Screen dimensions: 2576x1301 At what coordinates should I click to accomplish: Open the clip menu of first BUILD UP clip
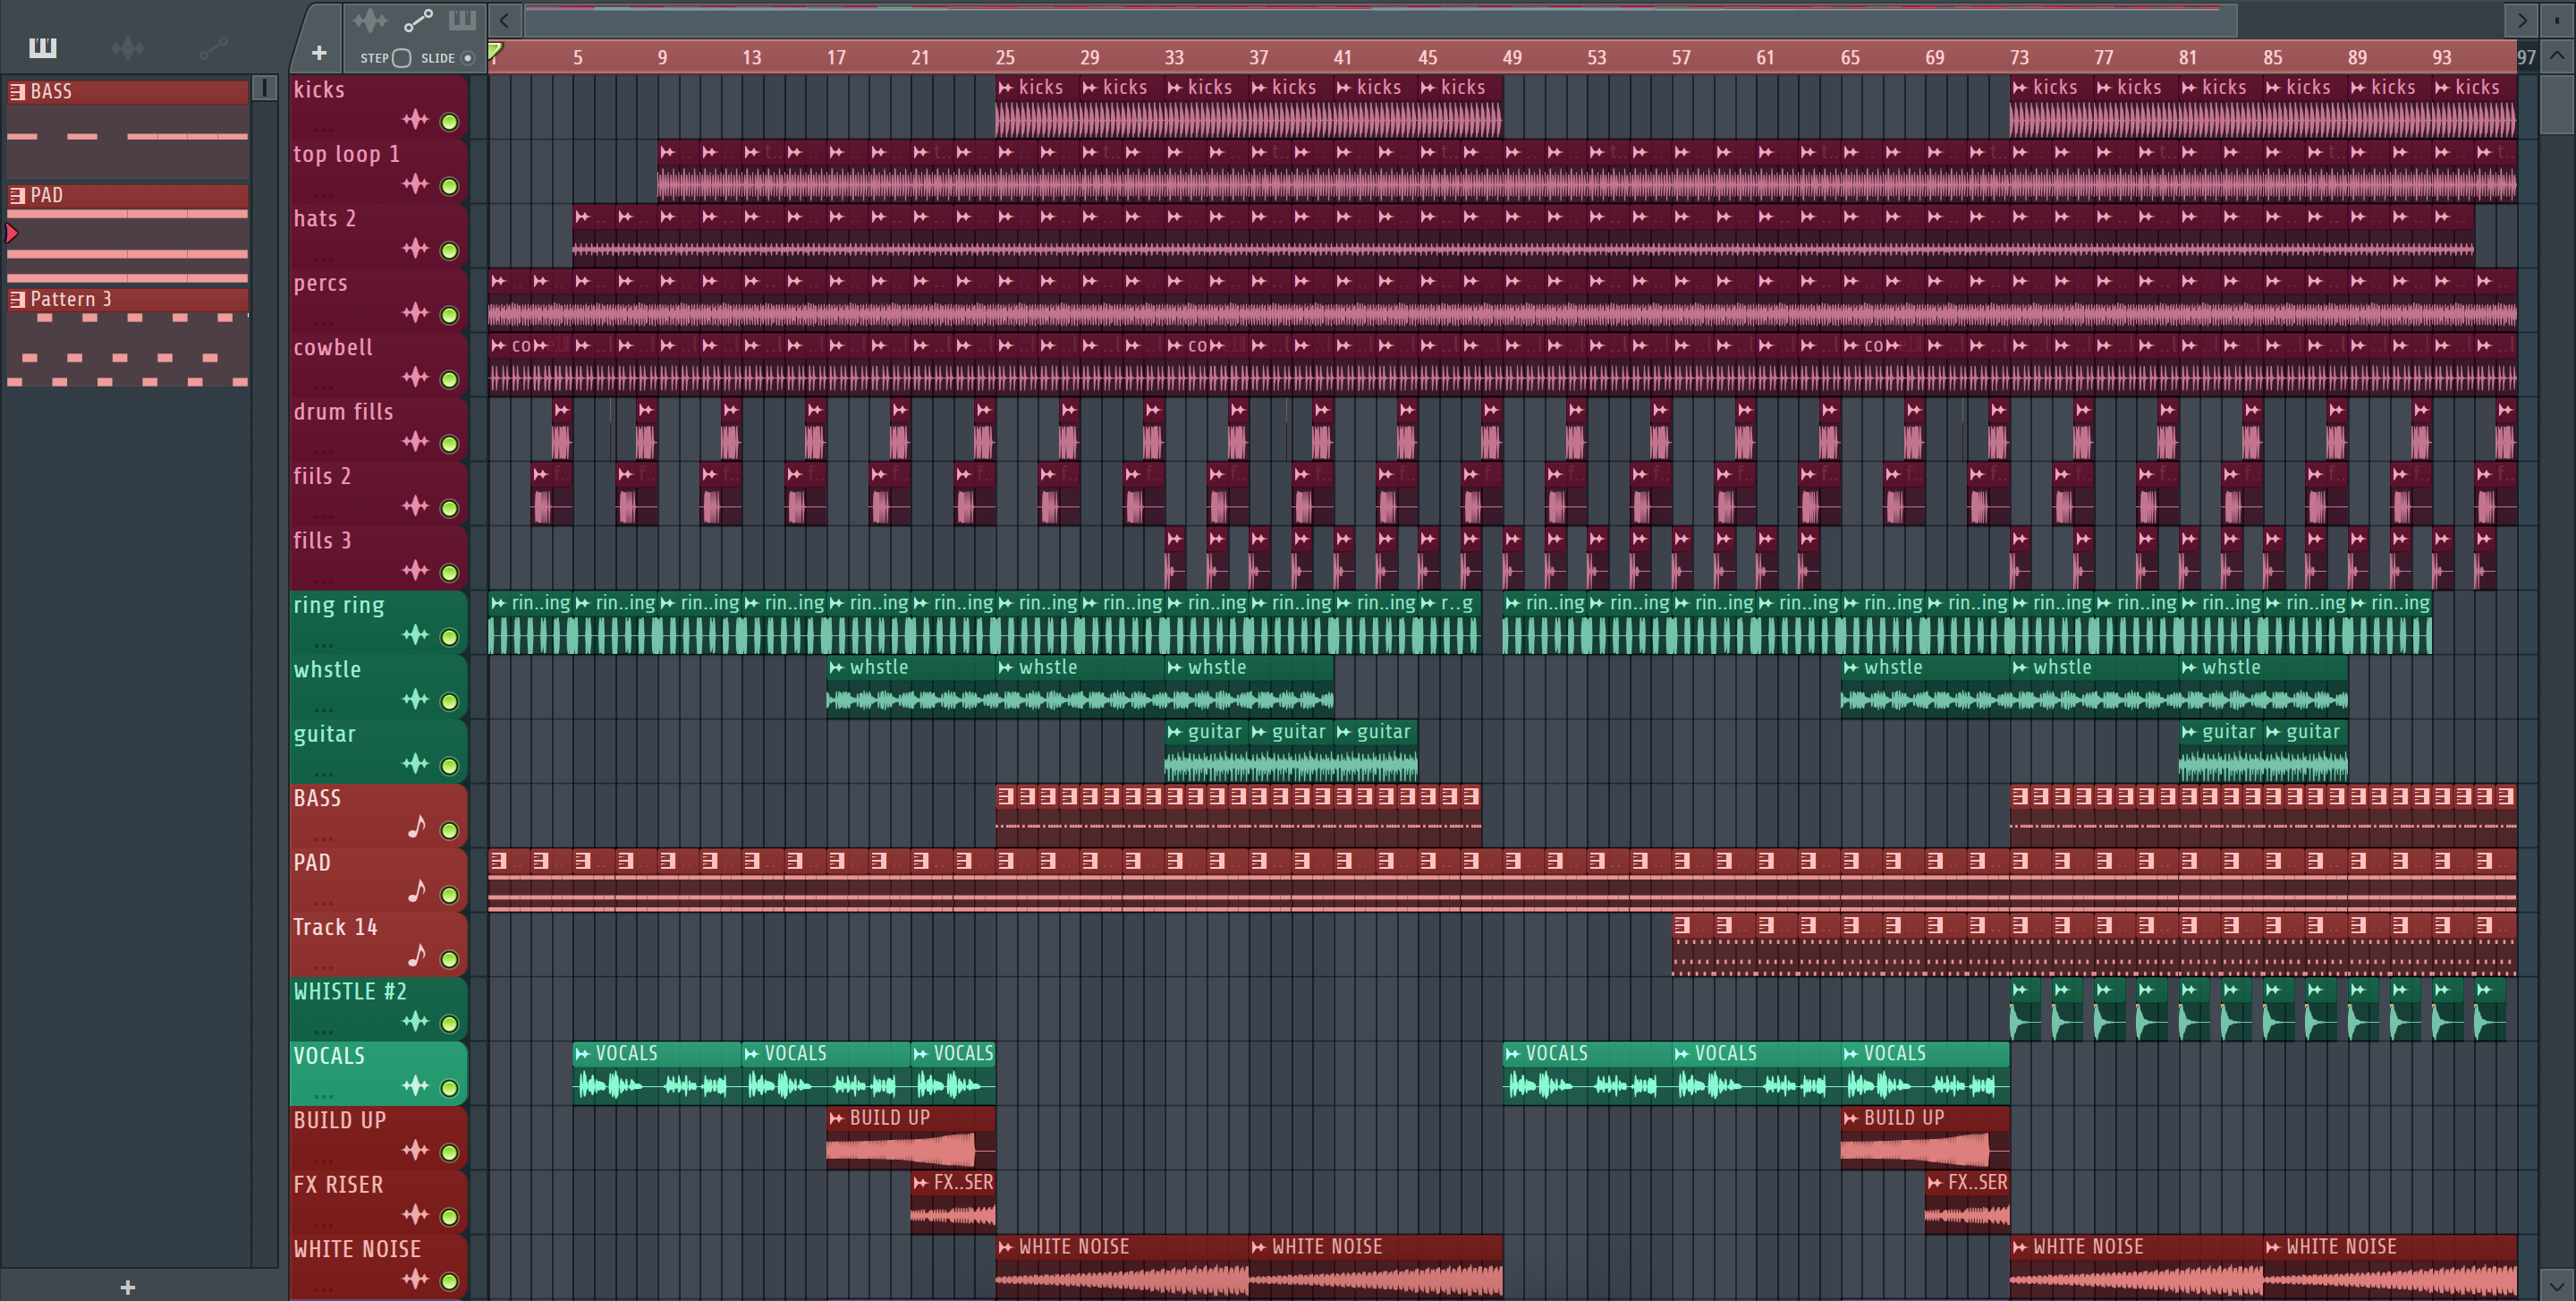837,1118
